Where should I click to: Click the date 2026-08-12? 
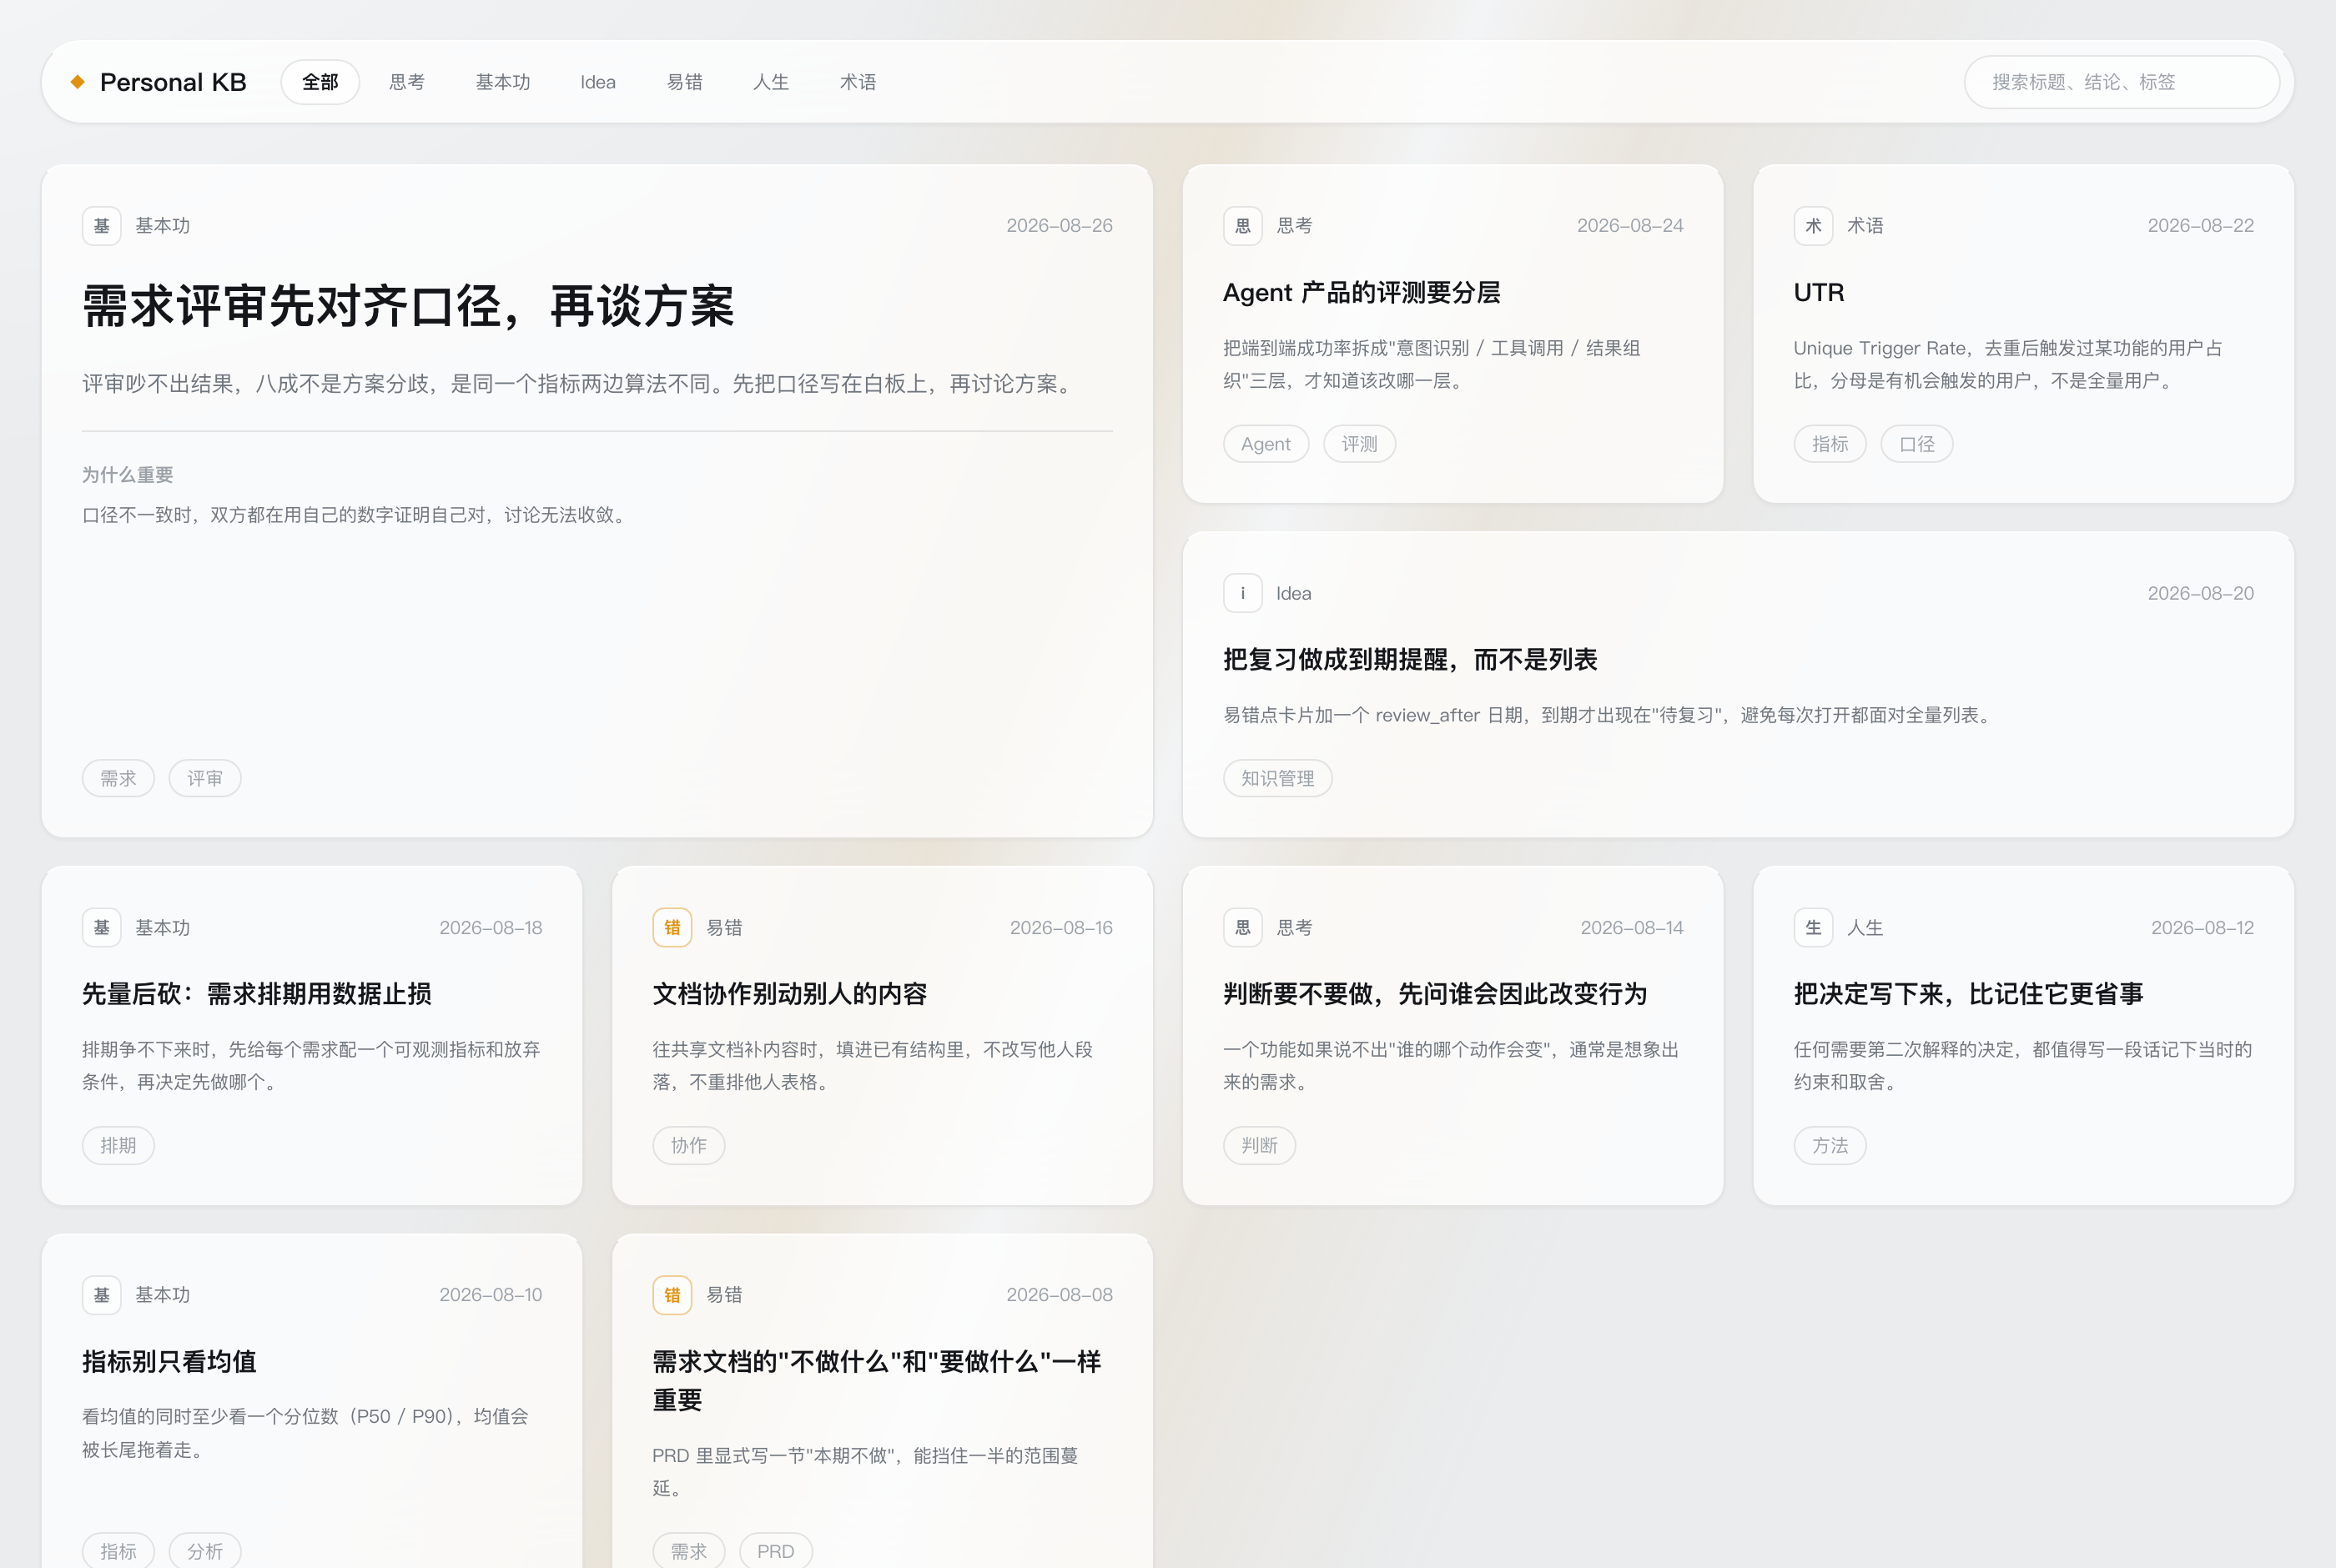coord(2203,928)
